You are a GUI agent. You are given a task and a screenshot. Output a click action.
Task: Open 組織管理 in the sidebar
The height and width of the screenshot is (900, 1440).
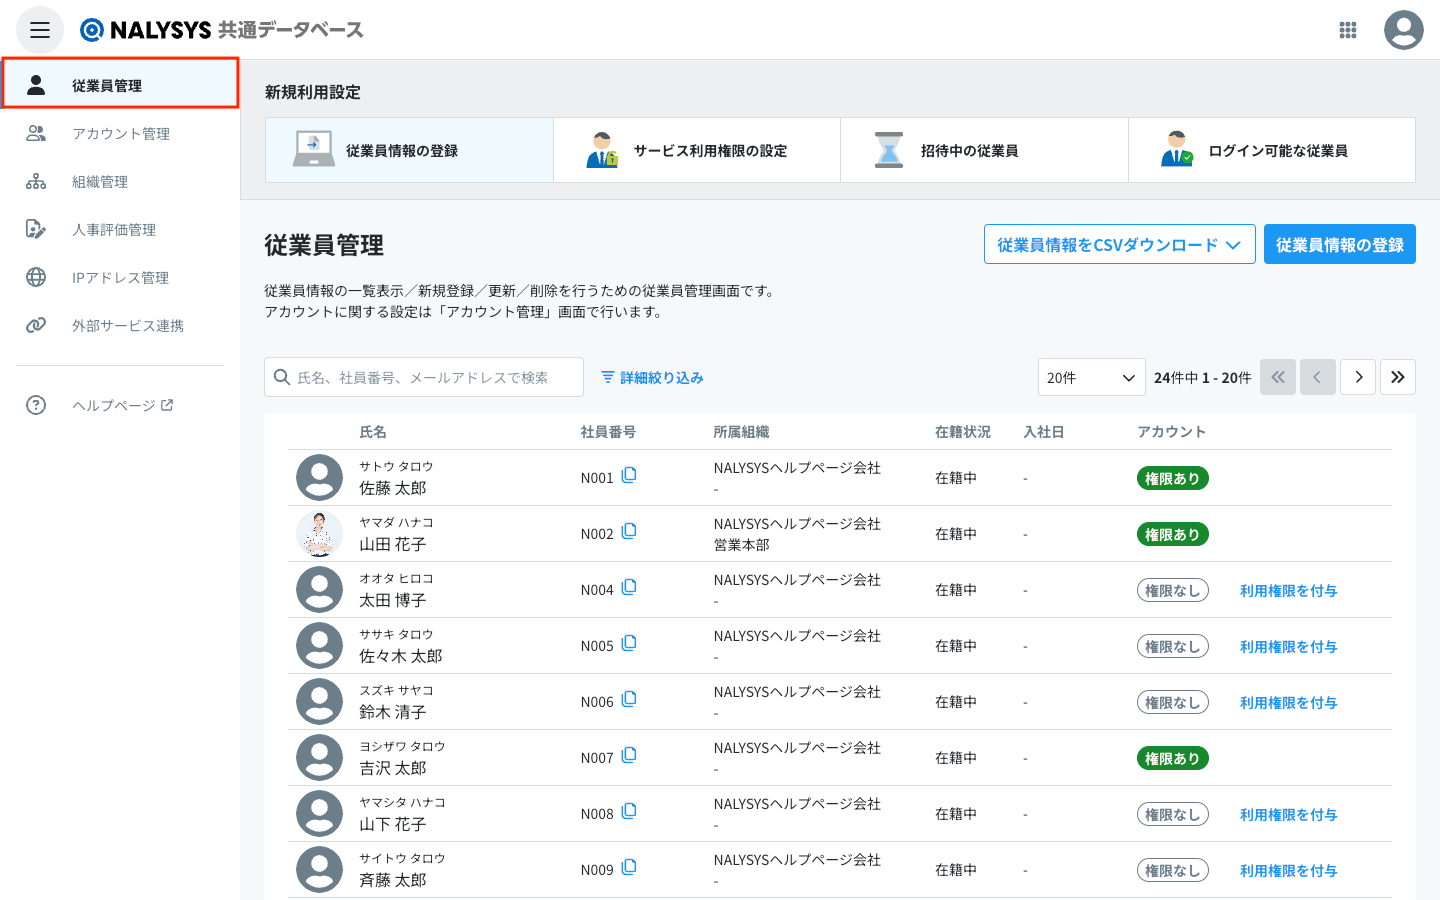[x=100, y=182]
